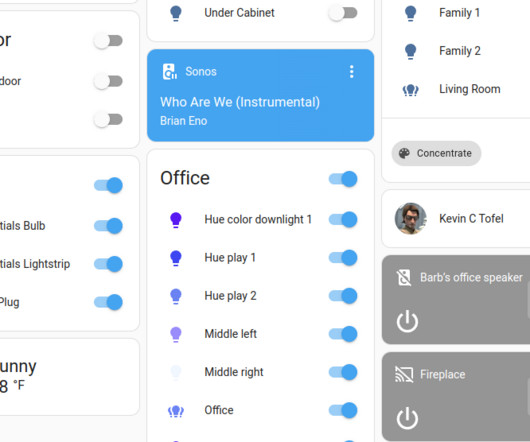Viewport: 530px width, 442px height.
Task: Toggle the switch beside the 'door' row
Action: click(108, 81)
